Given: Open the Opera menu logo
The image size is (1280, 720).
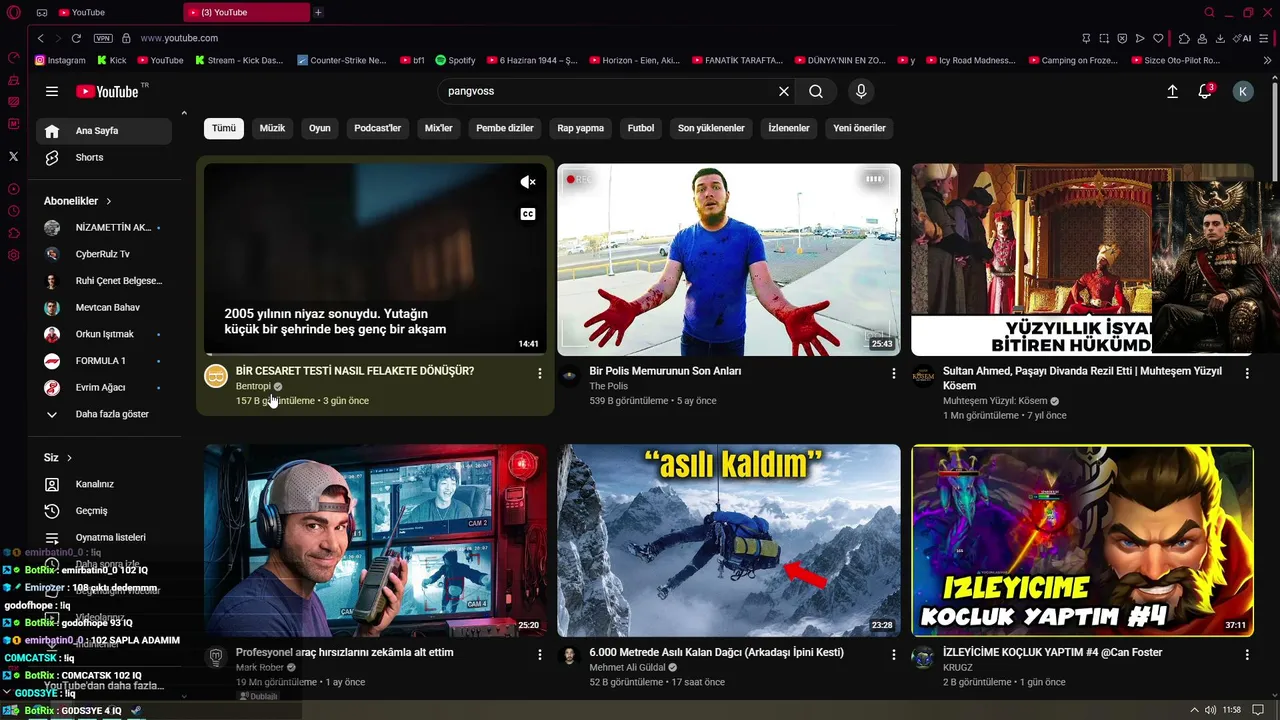Looking at the screenshot, I should pos(13,12).
